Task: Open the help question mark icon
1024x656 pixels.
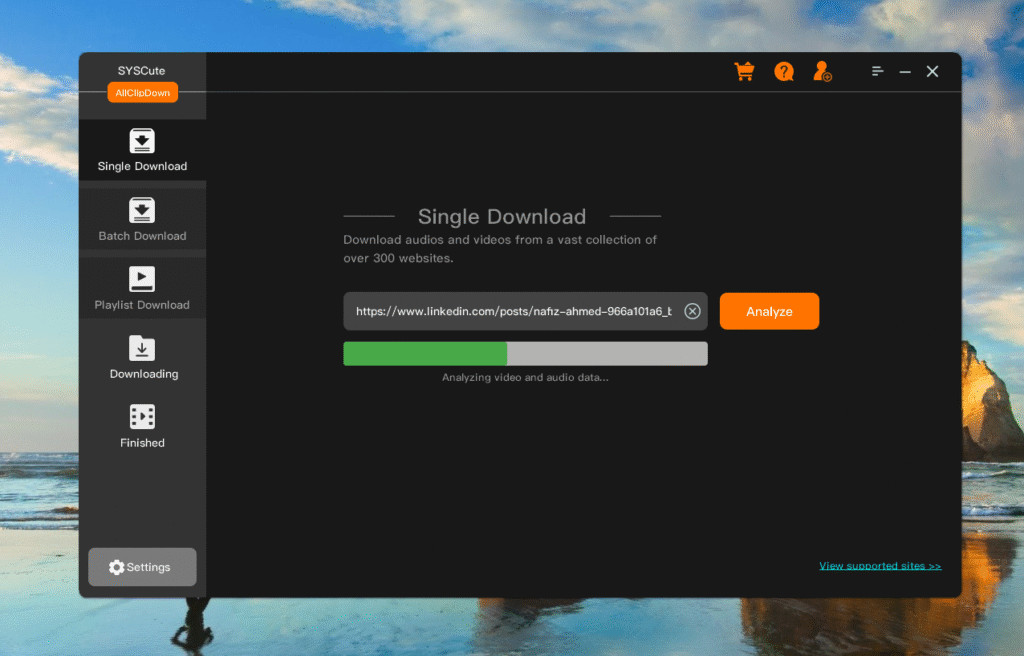Action: tap(784, 71)
